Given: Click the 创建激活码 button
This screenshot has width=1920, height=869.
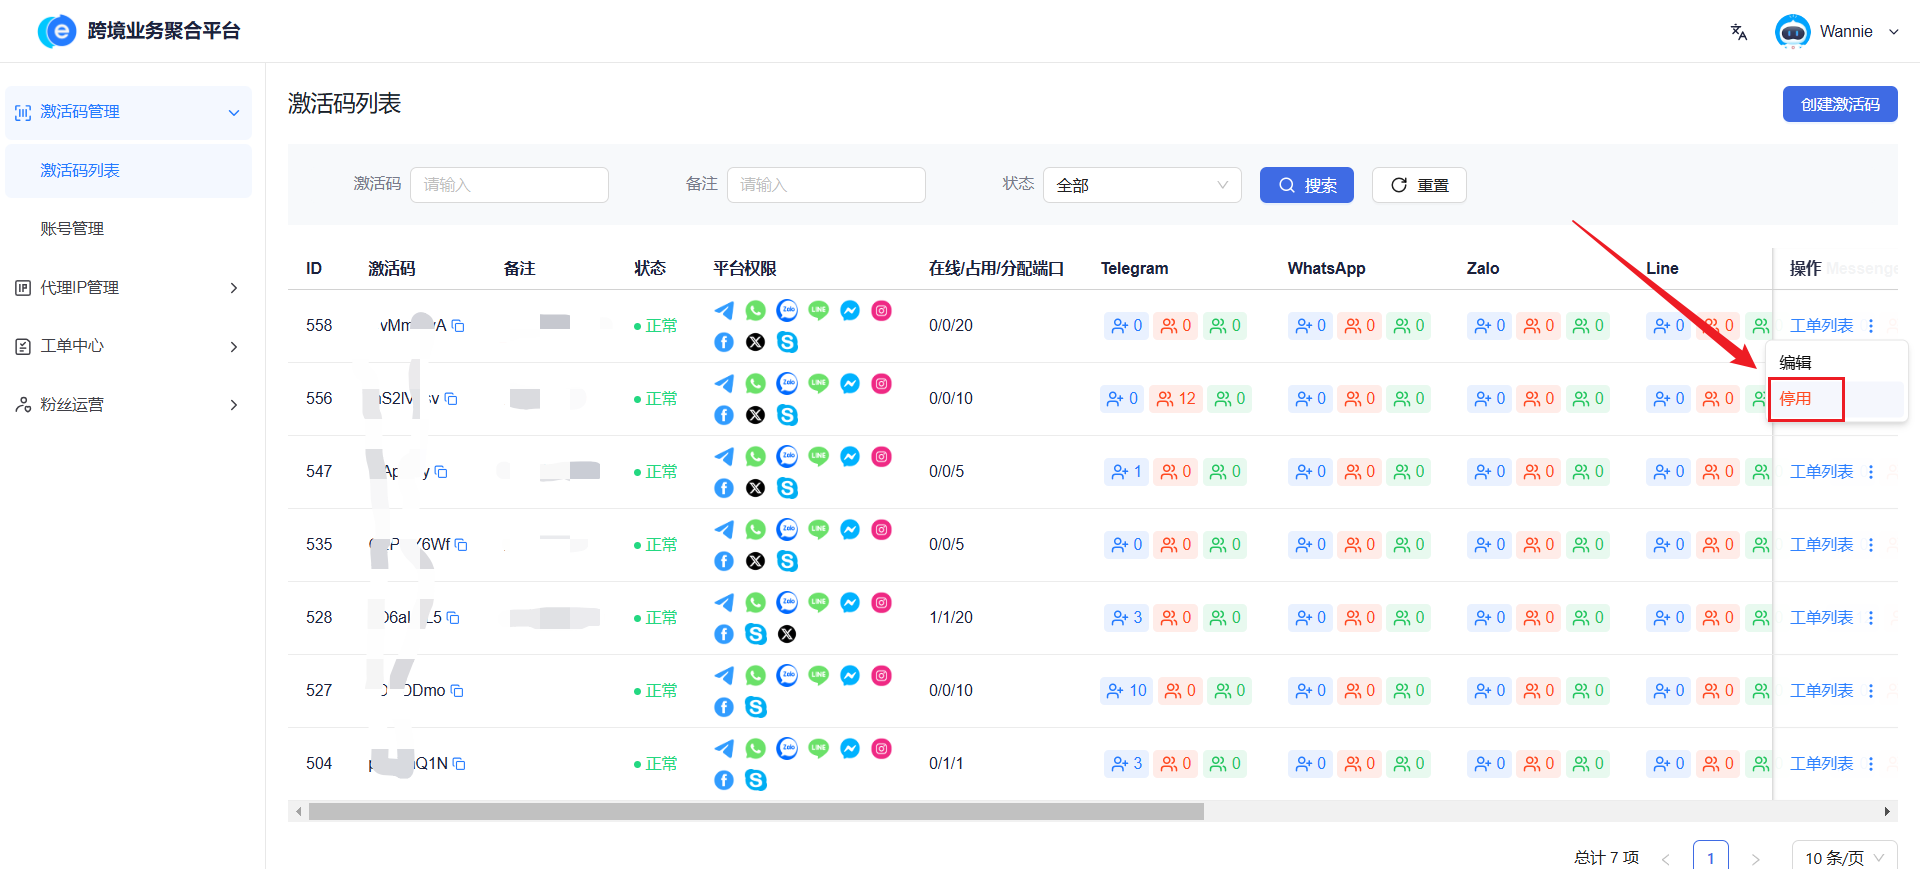Looking at the screenshot, I should tap(1839, 104).
